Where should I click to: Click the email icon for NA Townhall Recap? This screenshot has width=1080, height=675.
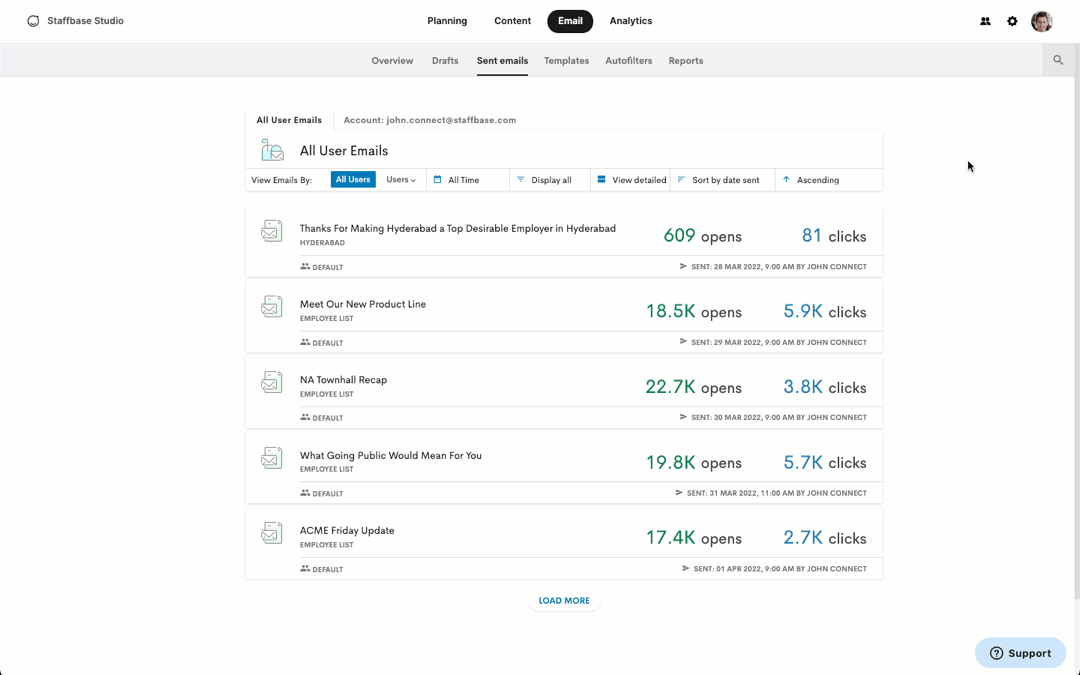[272, 382]
